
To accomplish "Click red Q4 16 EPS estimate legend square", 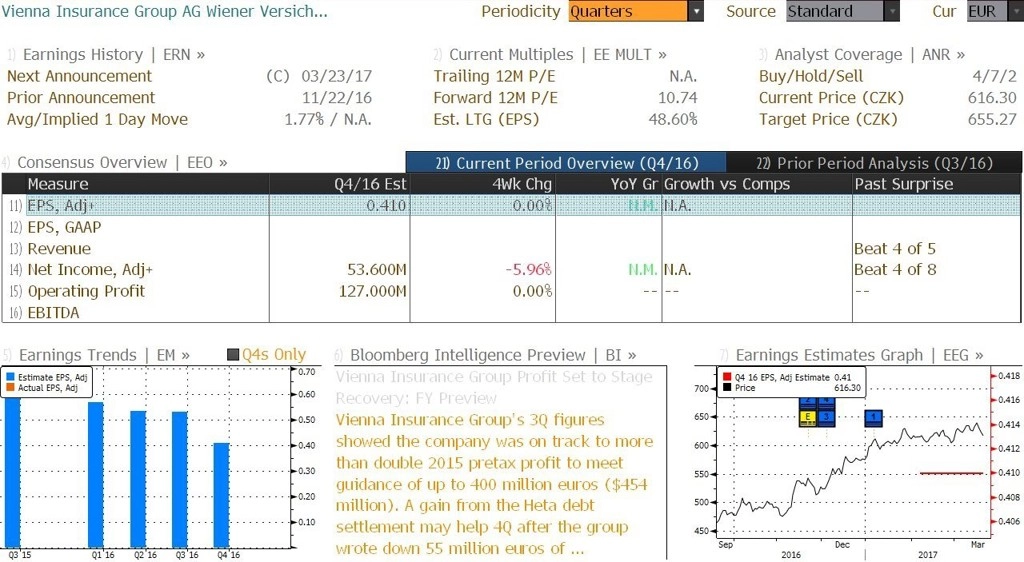I will (x=727, y=377).
